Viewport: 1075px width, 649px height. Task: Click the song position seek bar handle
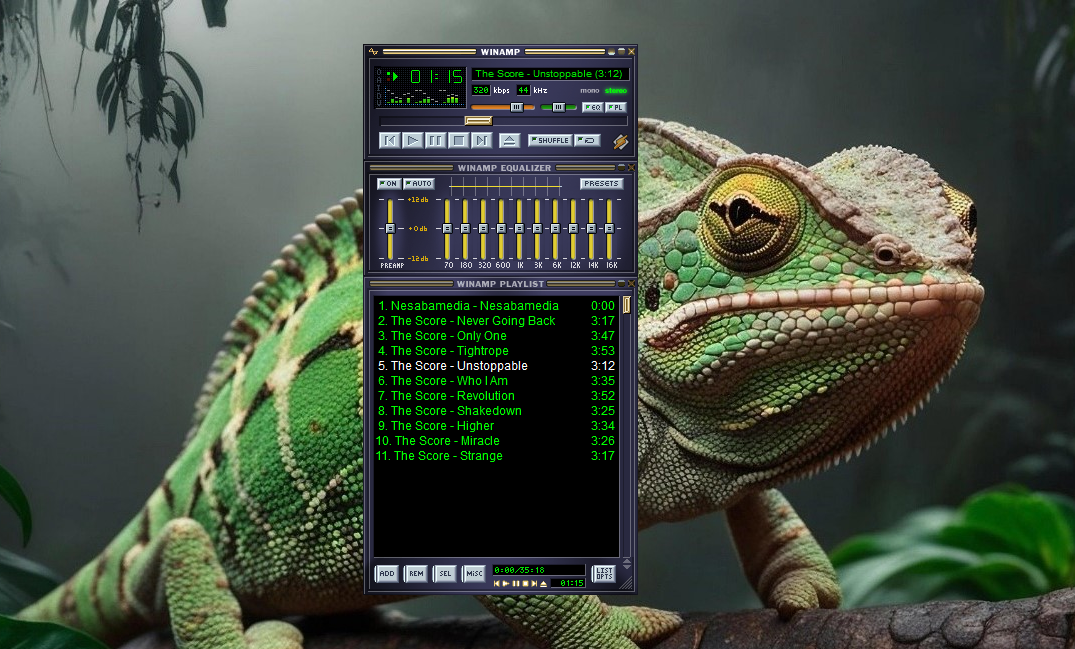478,121
